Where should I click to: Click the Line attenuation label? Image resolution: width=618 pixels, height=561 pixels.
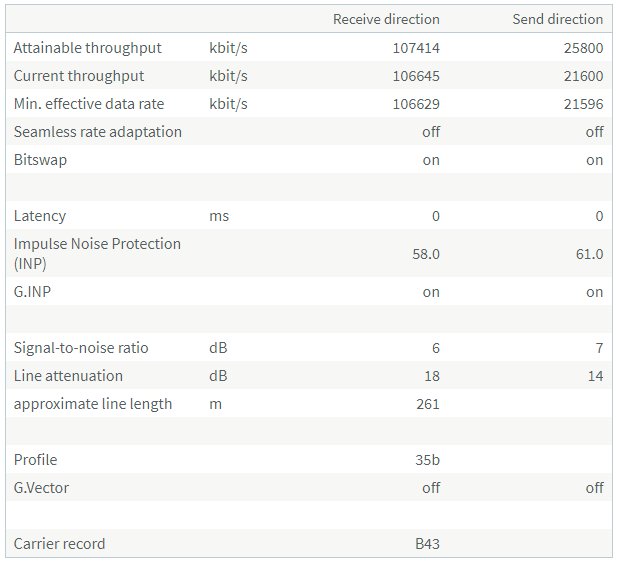coord(68,376)
